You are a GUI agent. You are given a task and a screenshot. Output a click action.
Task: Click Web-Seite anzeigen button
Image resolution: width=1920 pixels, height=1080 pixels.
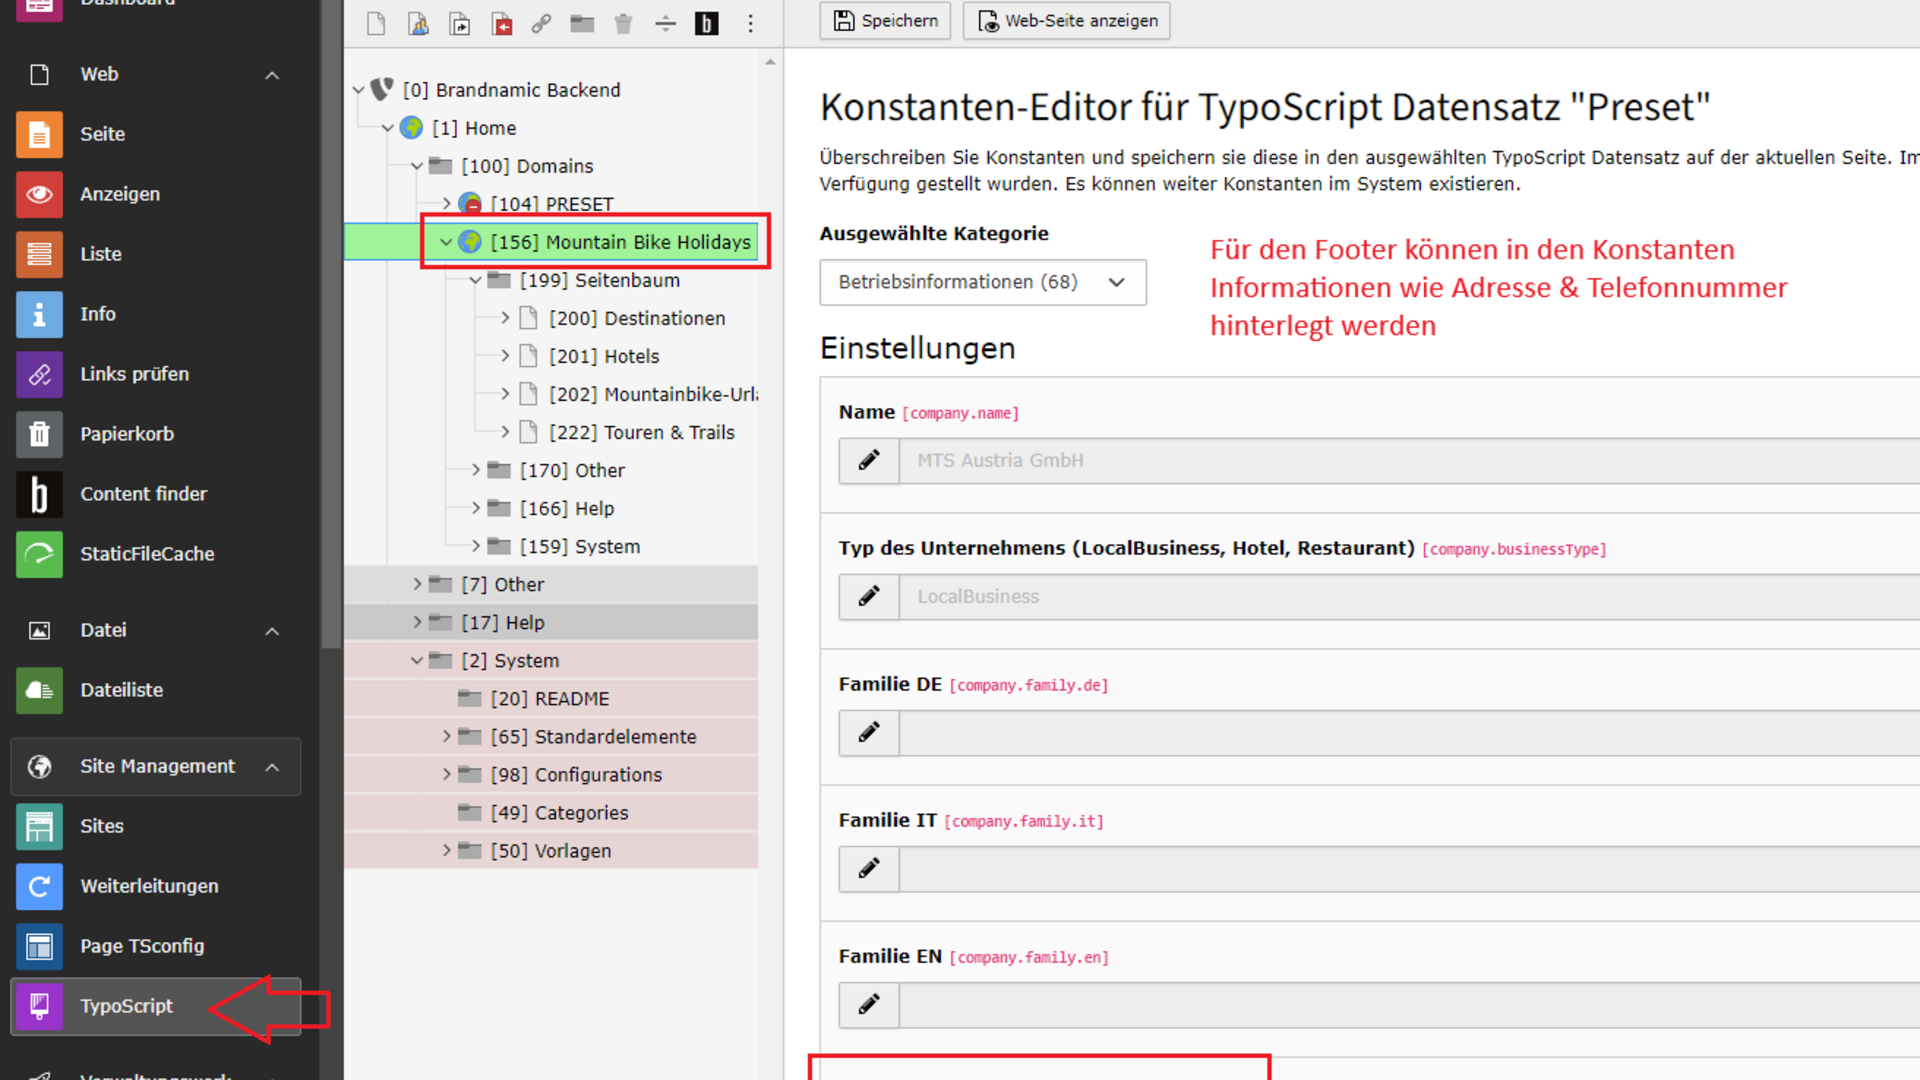click(x=1066, y=21)
